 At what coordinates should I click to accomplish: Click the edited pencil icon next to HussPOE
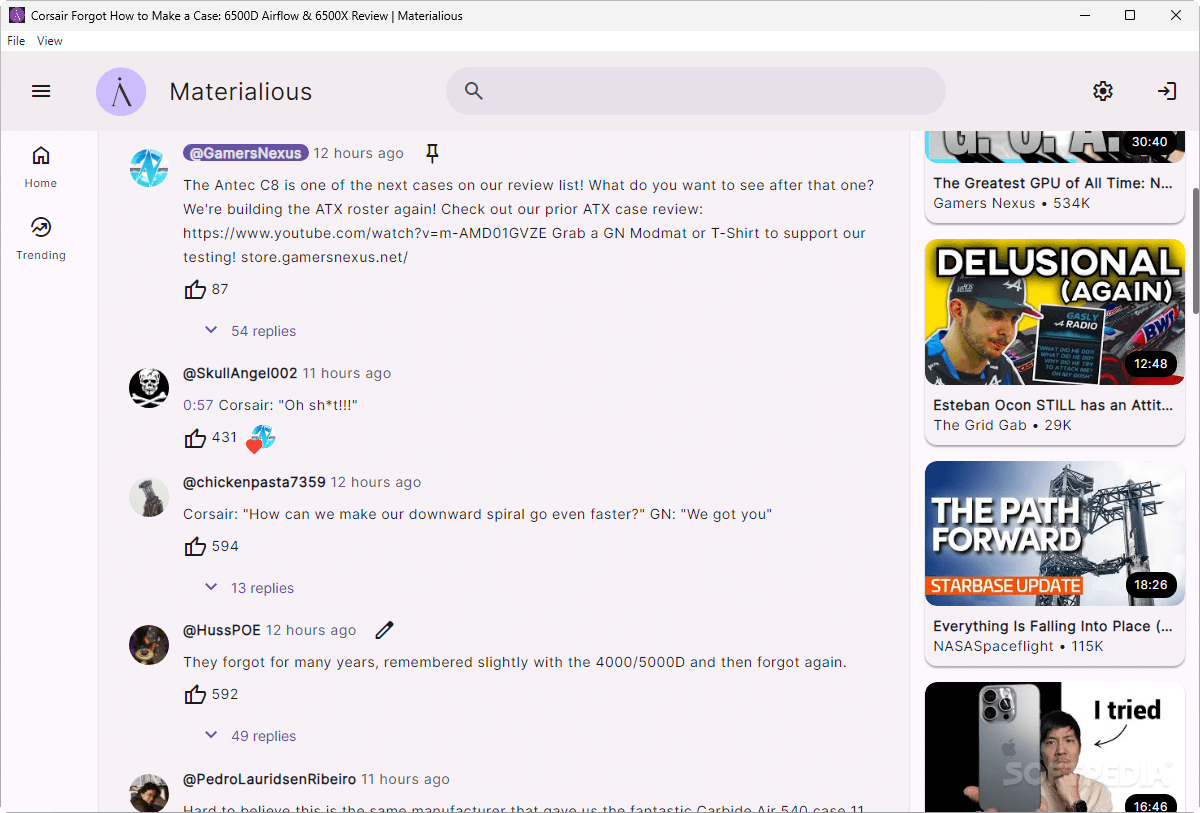[384, 630]
